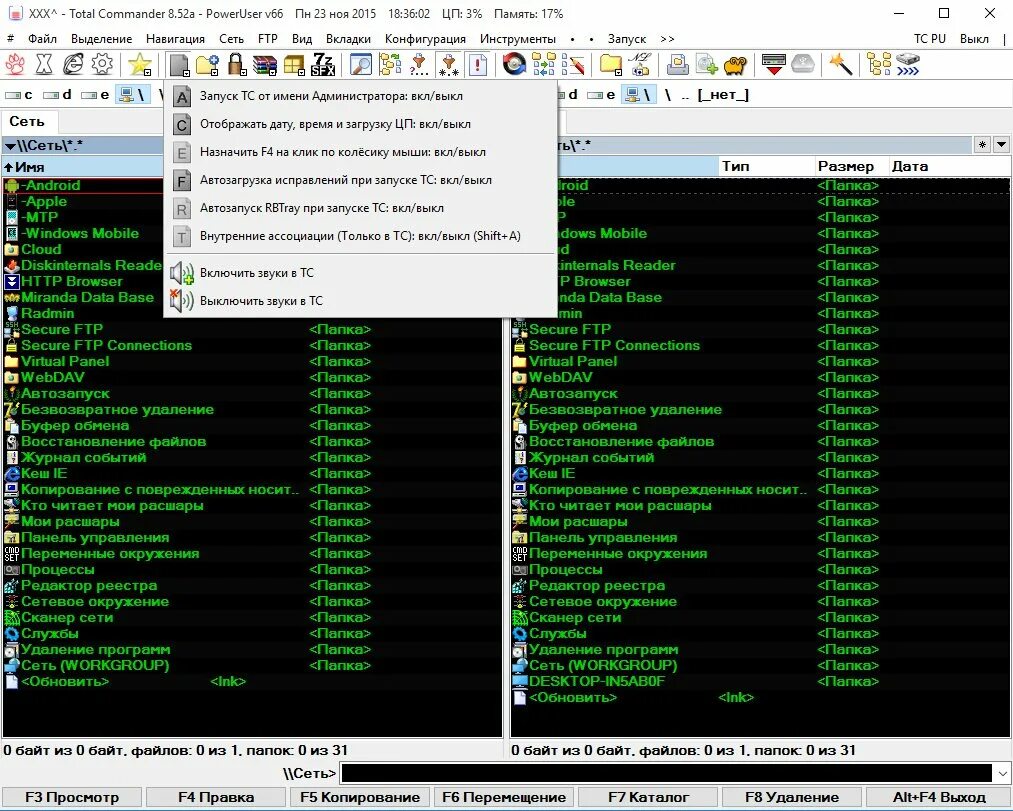This screenshot has height=811, width=1013.
Task: Click the F8 Удаление button
Action: (x=792, y=797)
